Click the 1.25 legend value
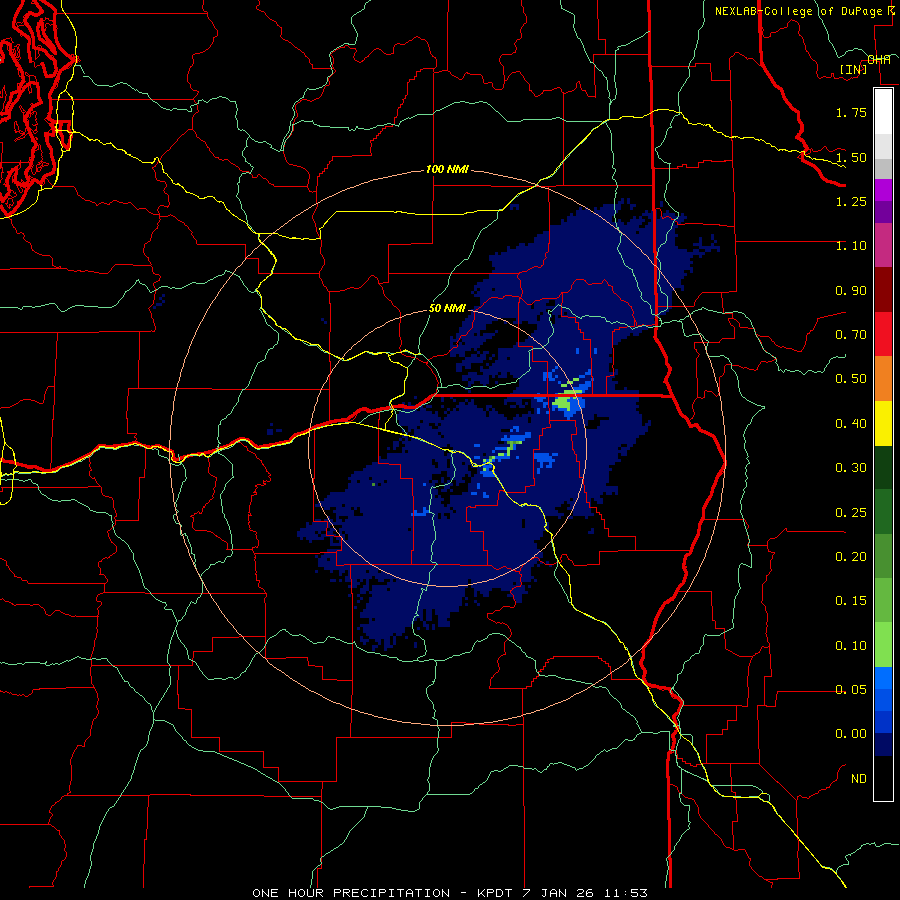900x900 pixels. [851, 201]
